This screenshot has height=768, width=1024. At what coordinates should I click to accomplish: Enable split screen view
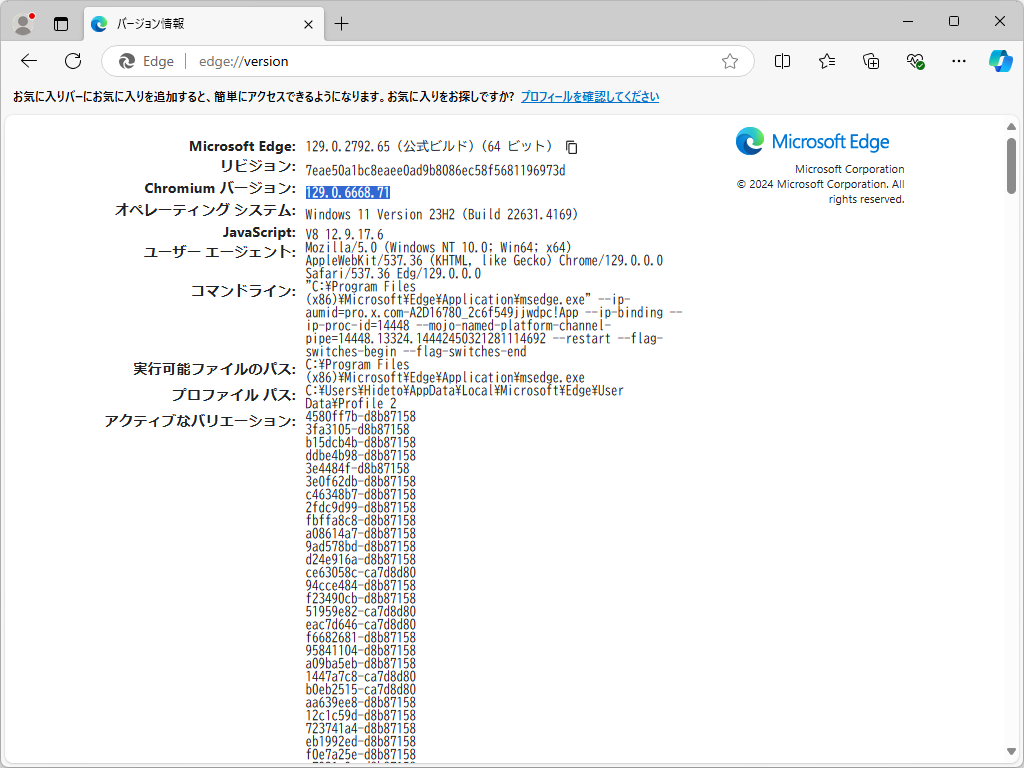click(782, 61)
